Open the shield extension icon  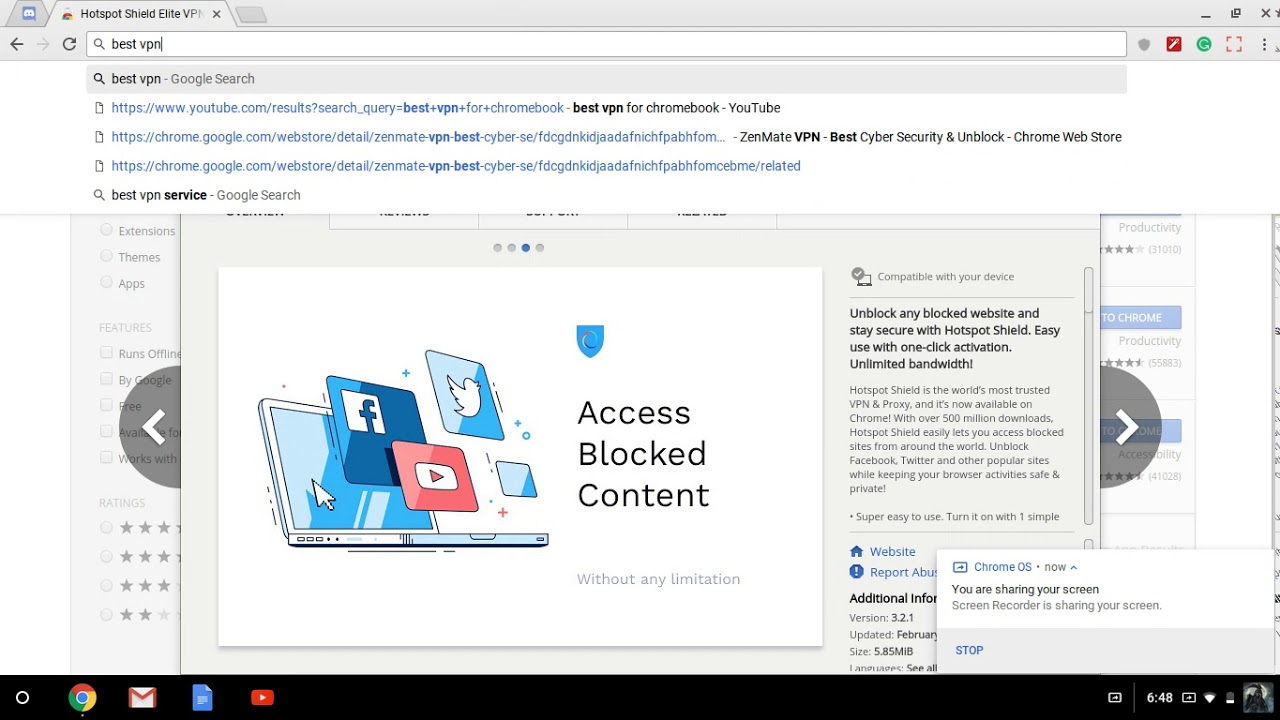point(1145,44)
